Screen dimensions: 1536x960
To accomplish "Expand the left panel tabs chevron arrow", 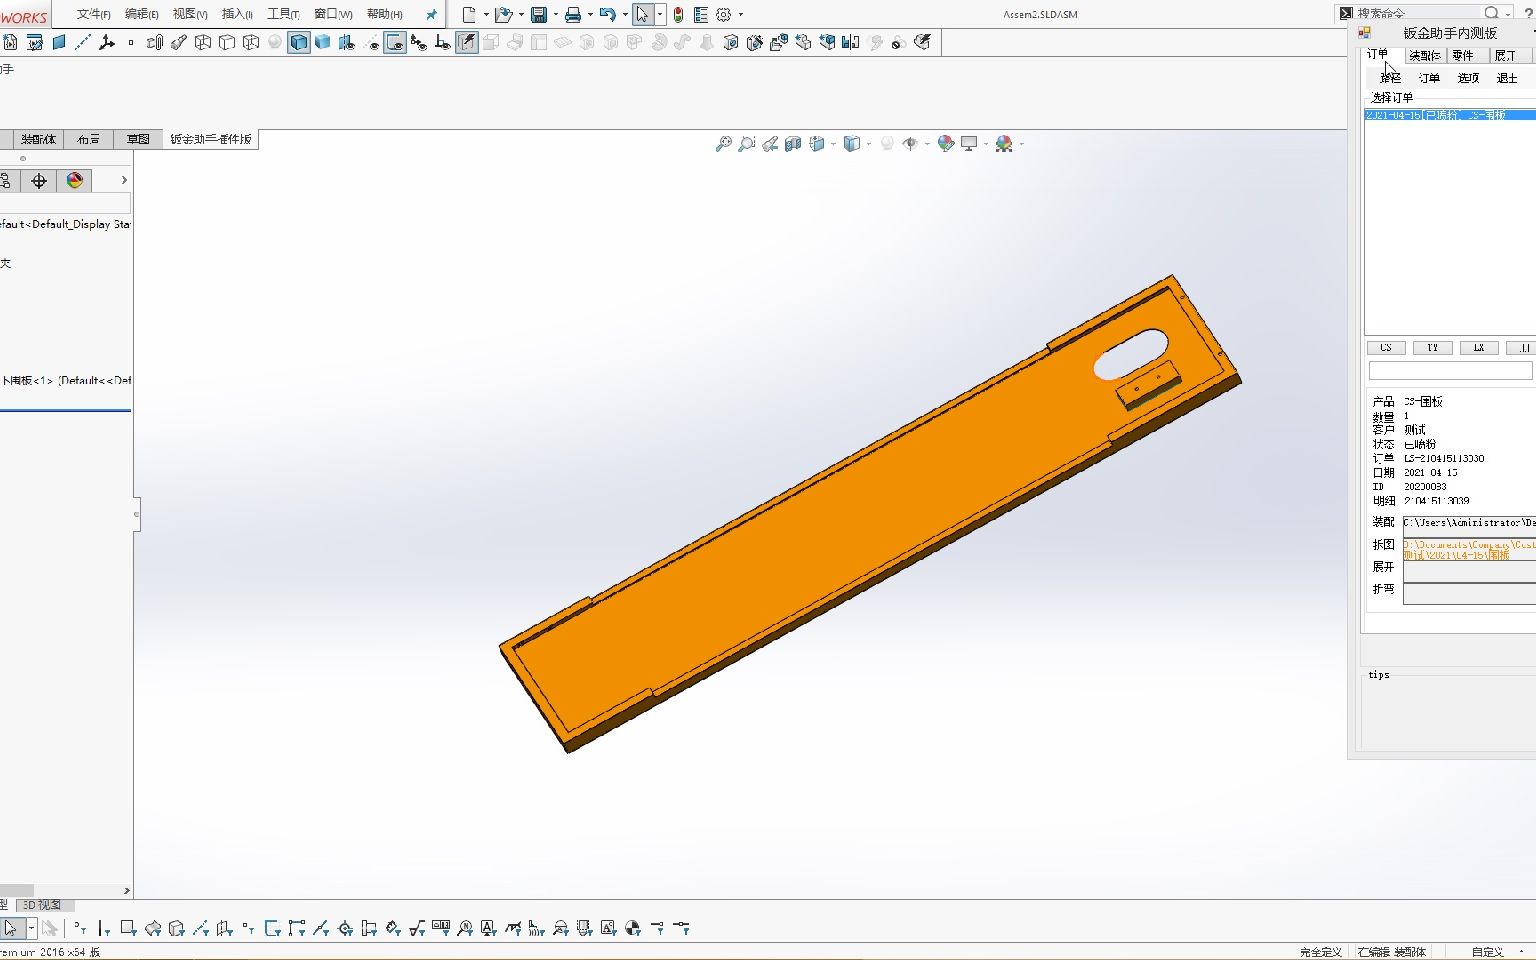I will (x=124, y=180).
